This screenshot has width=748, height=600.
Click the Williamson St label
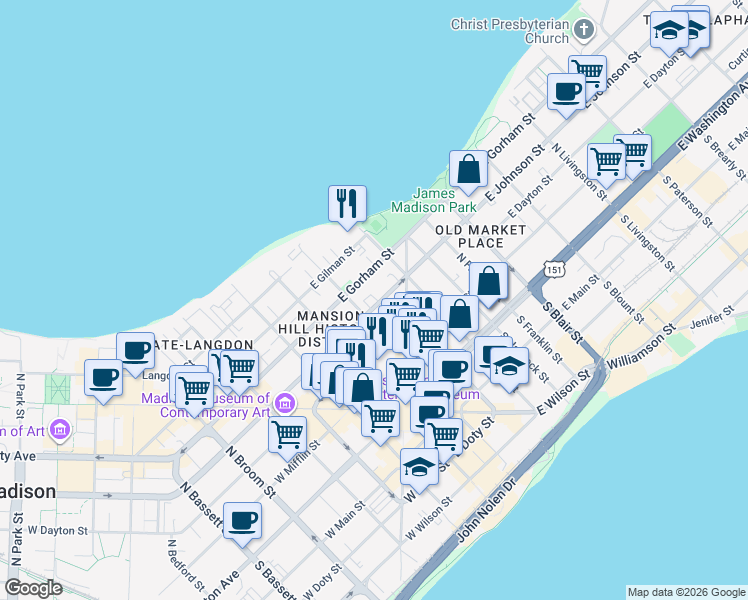click(641, 346)
